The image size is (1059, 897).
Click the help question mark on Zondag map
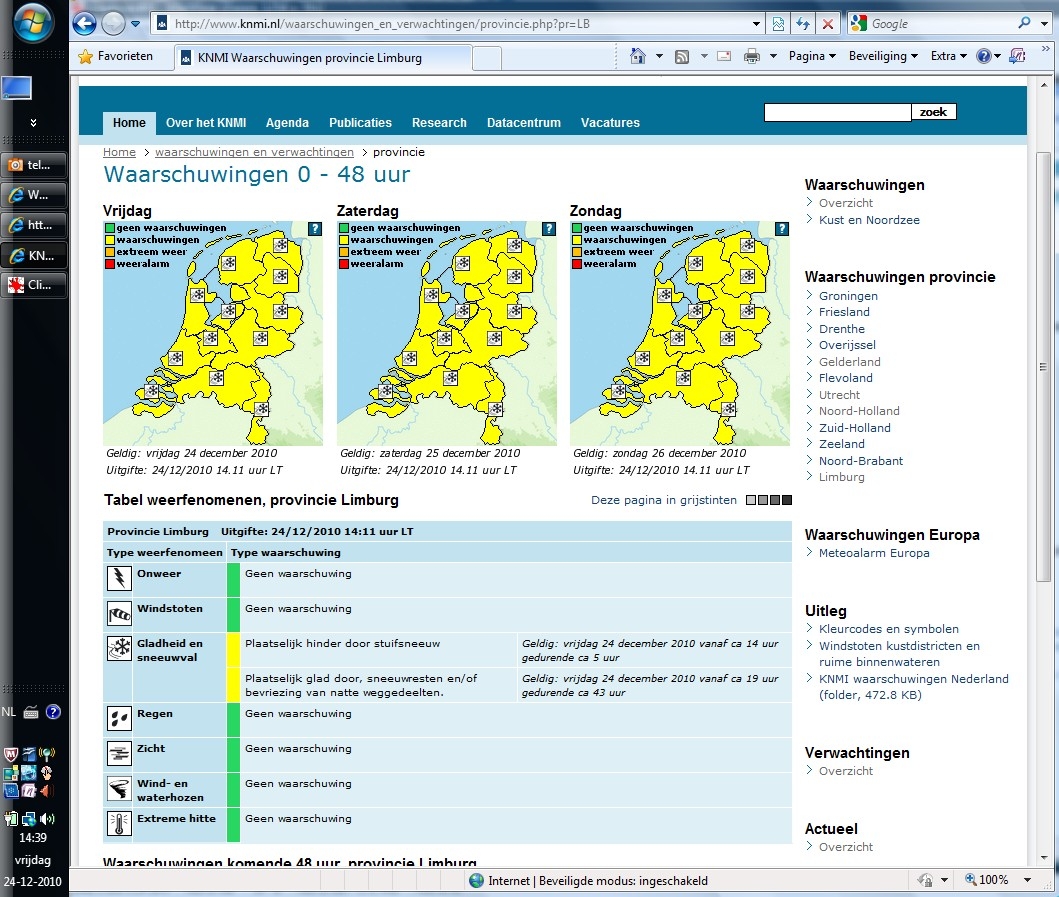[x=782, y=229]
